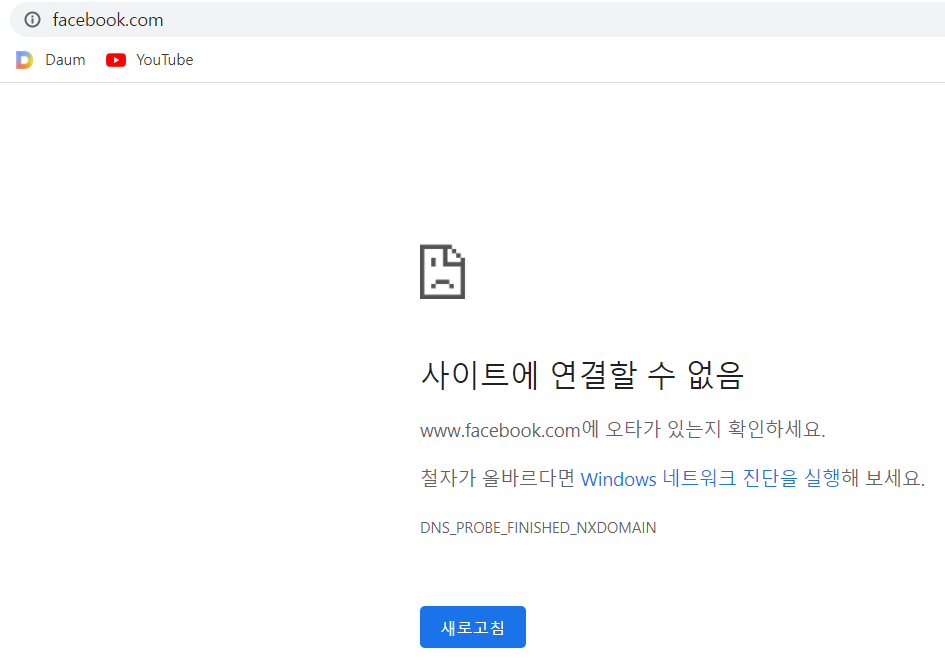945x672 pixels.
Task: Click the 사이트에 연결할 수 없음 heading
Action: 582,375
